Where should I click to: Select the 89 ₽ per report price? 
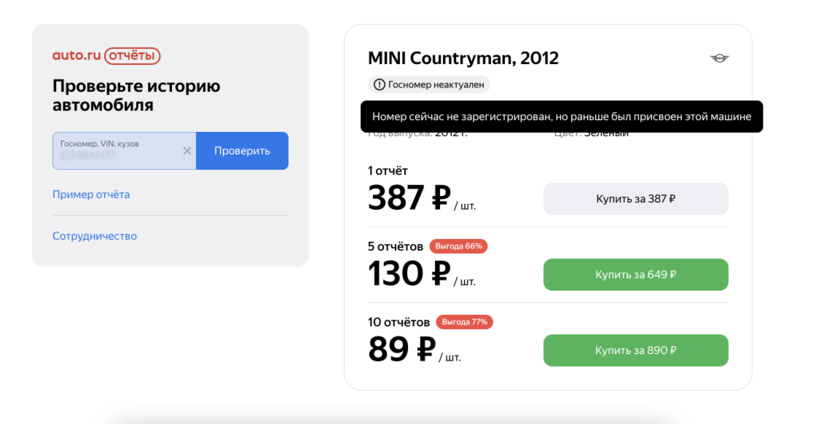402,350
